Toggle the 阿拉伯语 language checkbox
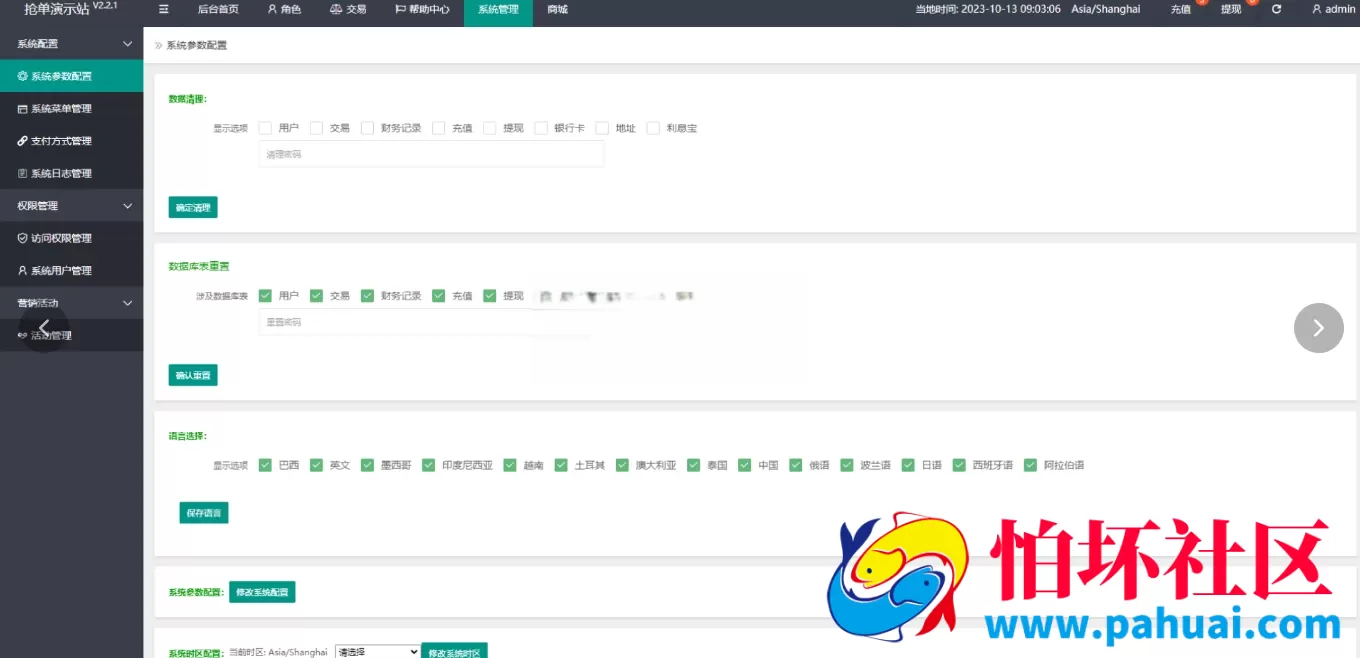 point(1030,465)
